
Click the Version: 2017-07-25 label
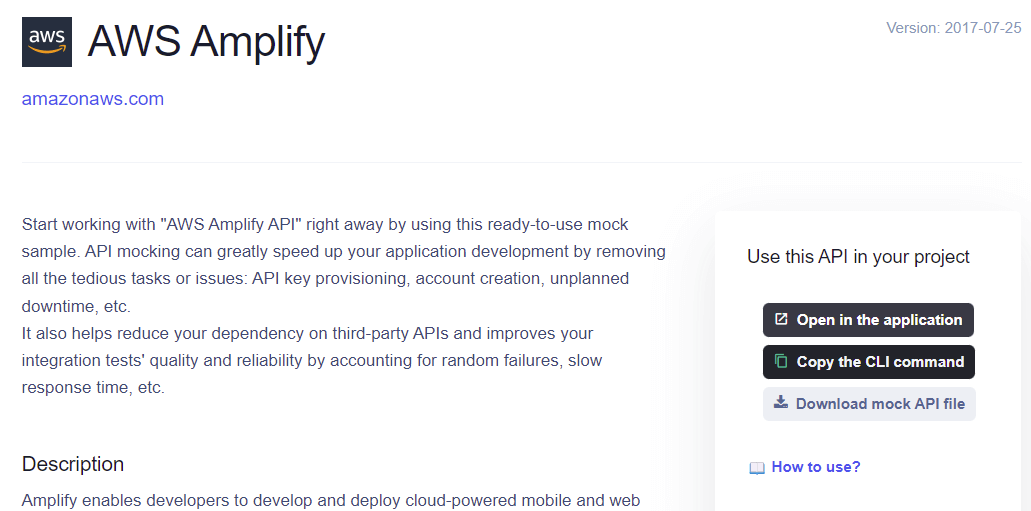pyautogui.click(x=953, y=28)
